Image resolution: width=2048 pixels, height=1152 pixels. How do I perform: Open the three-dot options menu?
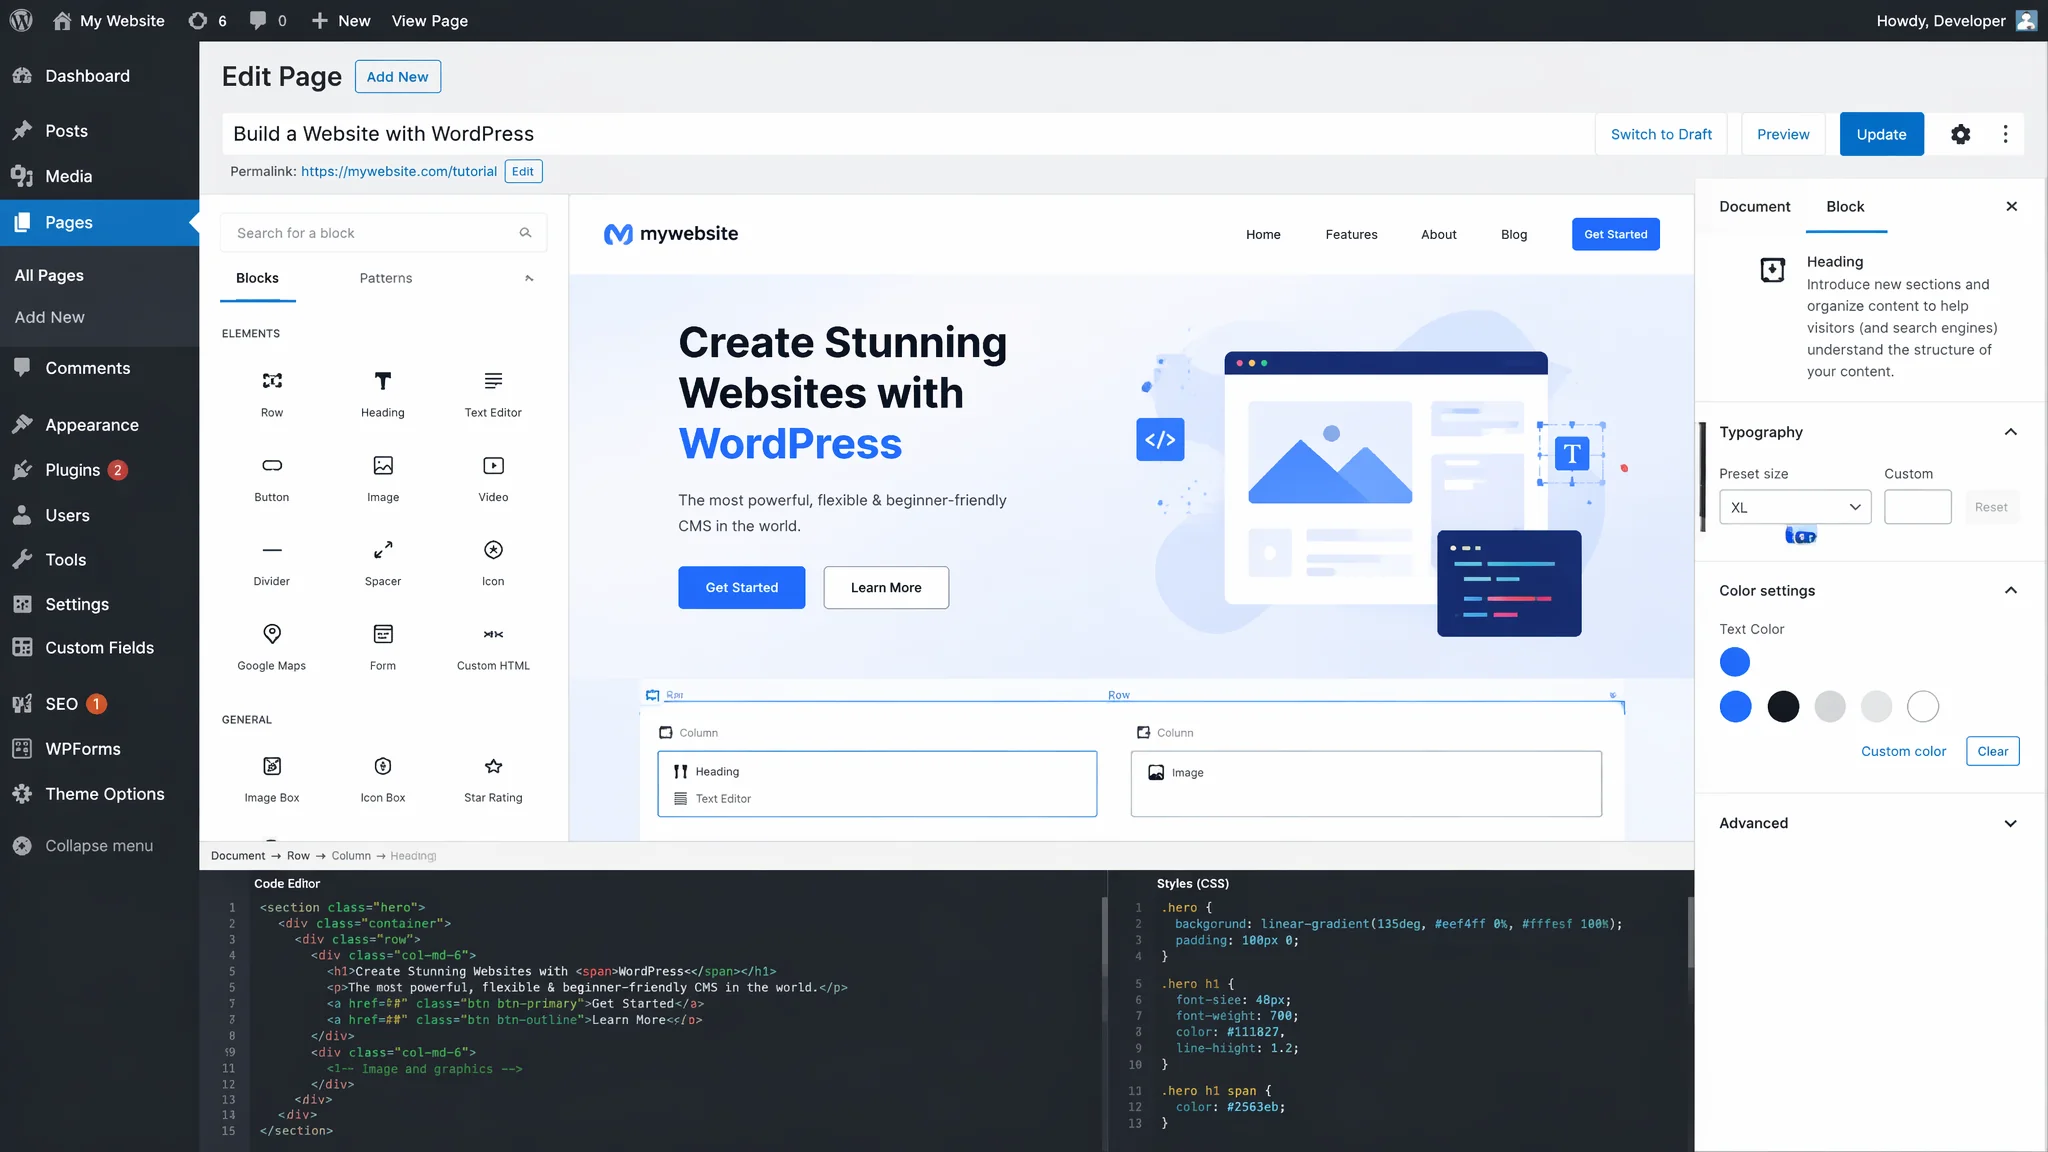pyautogui.click(x=2005, y=134)
